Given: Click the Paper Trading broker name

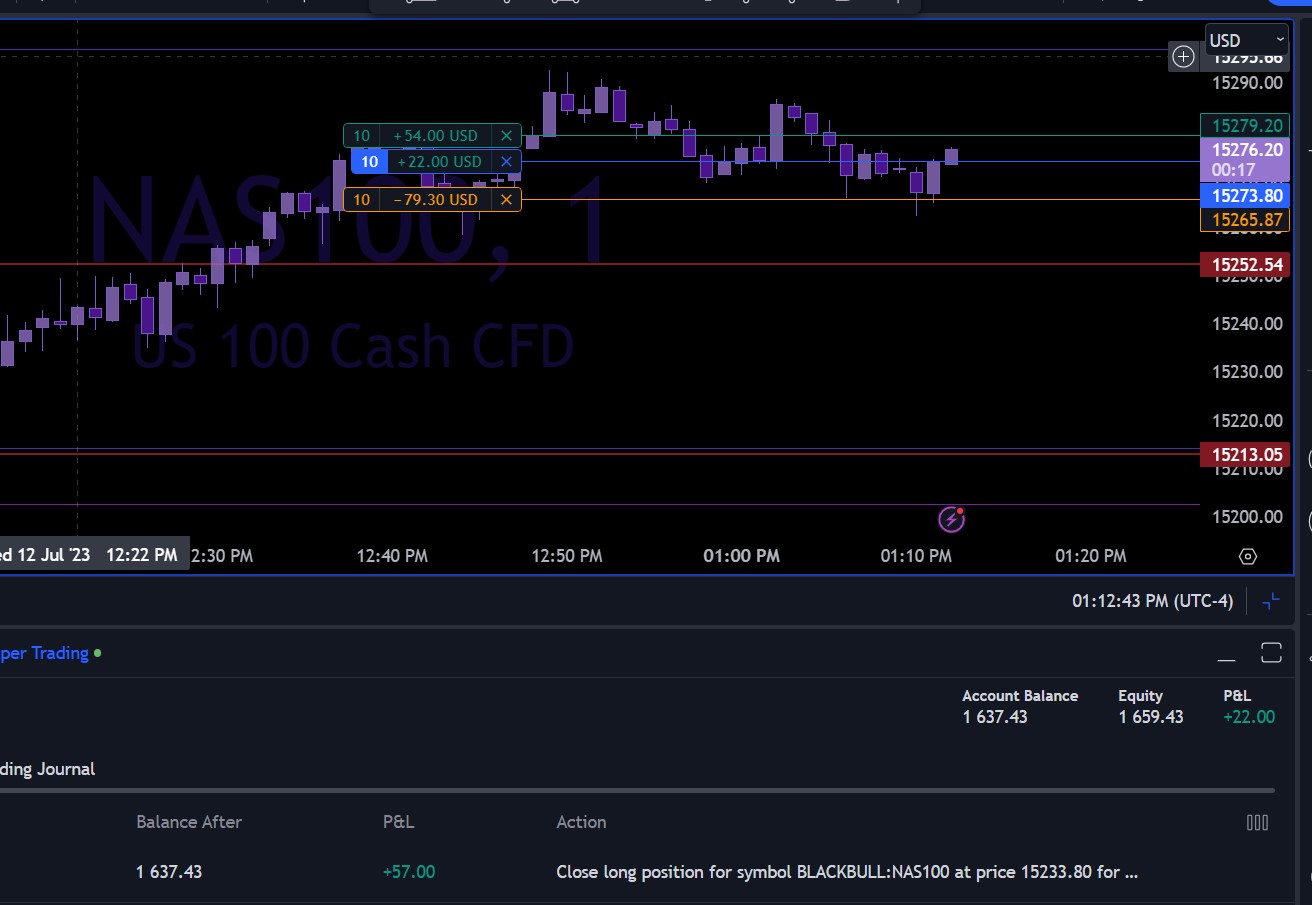Looking at the screenshot, I should 44,653.
